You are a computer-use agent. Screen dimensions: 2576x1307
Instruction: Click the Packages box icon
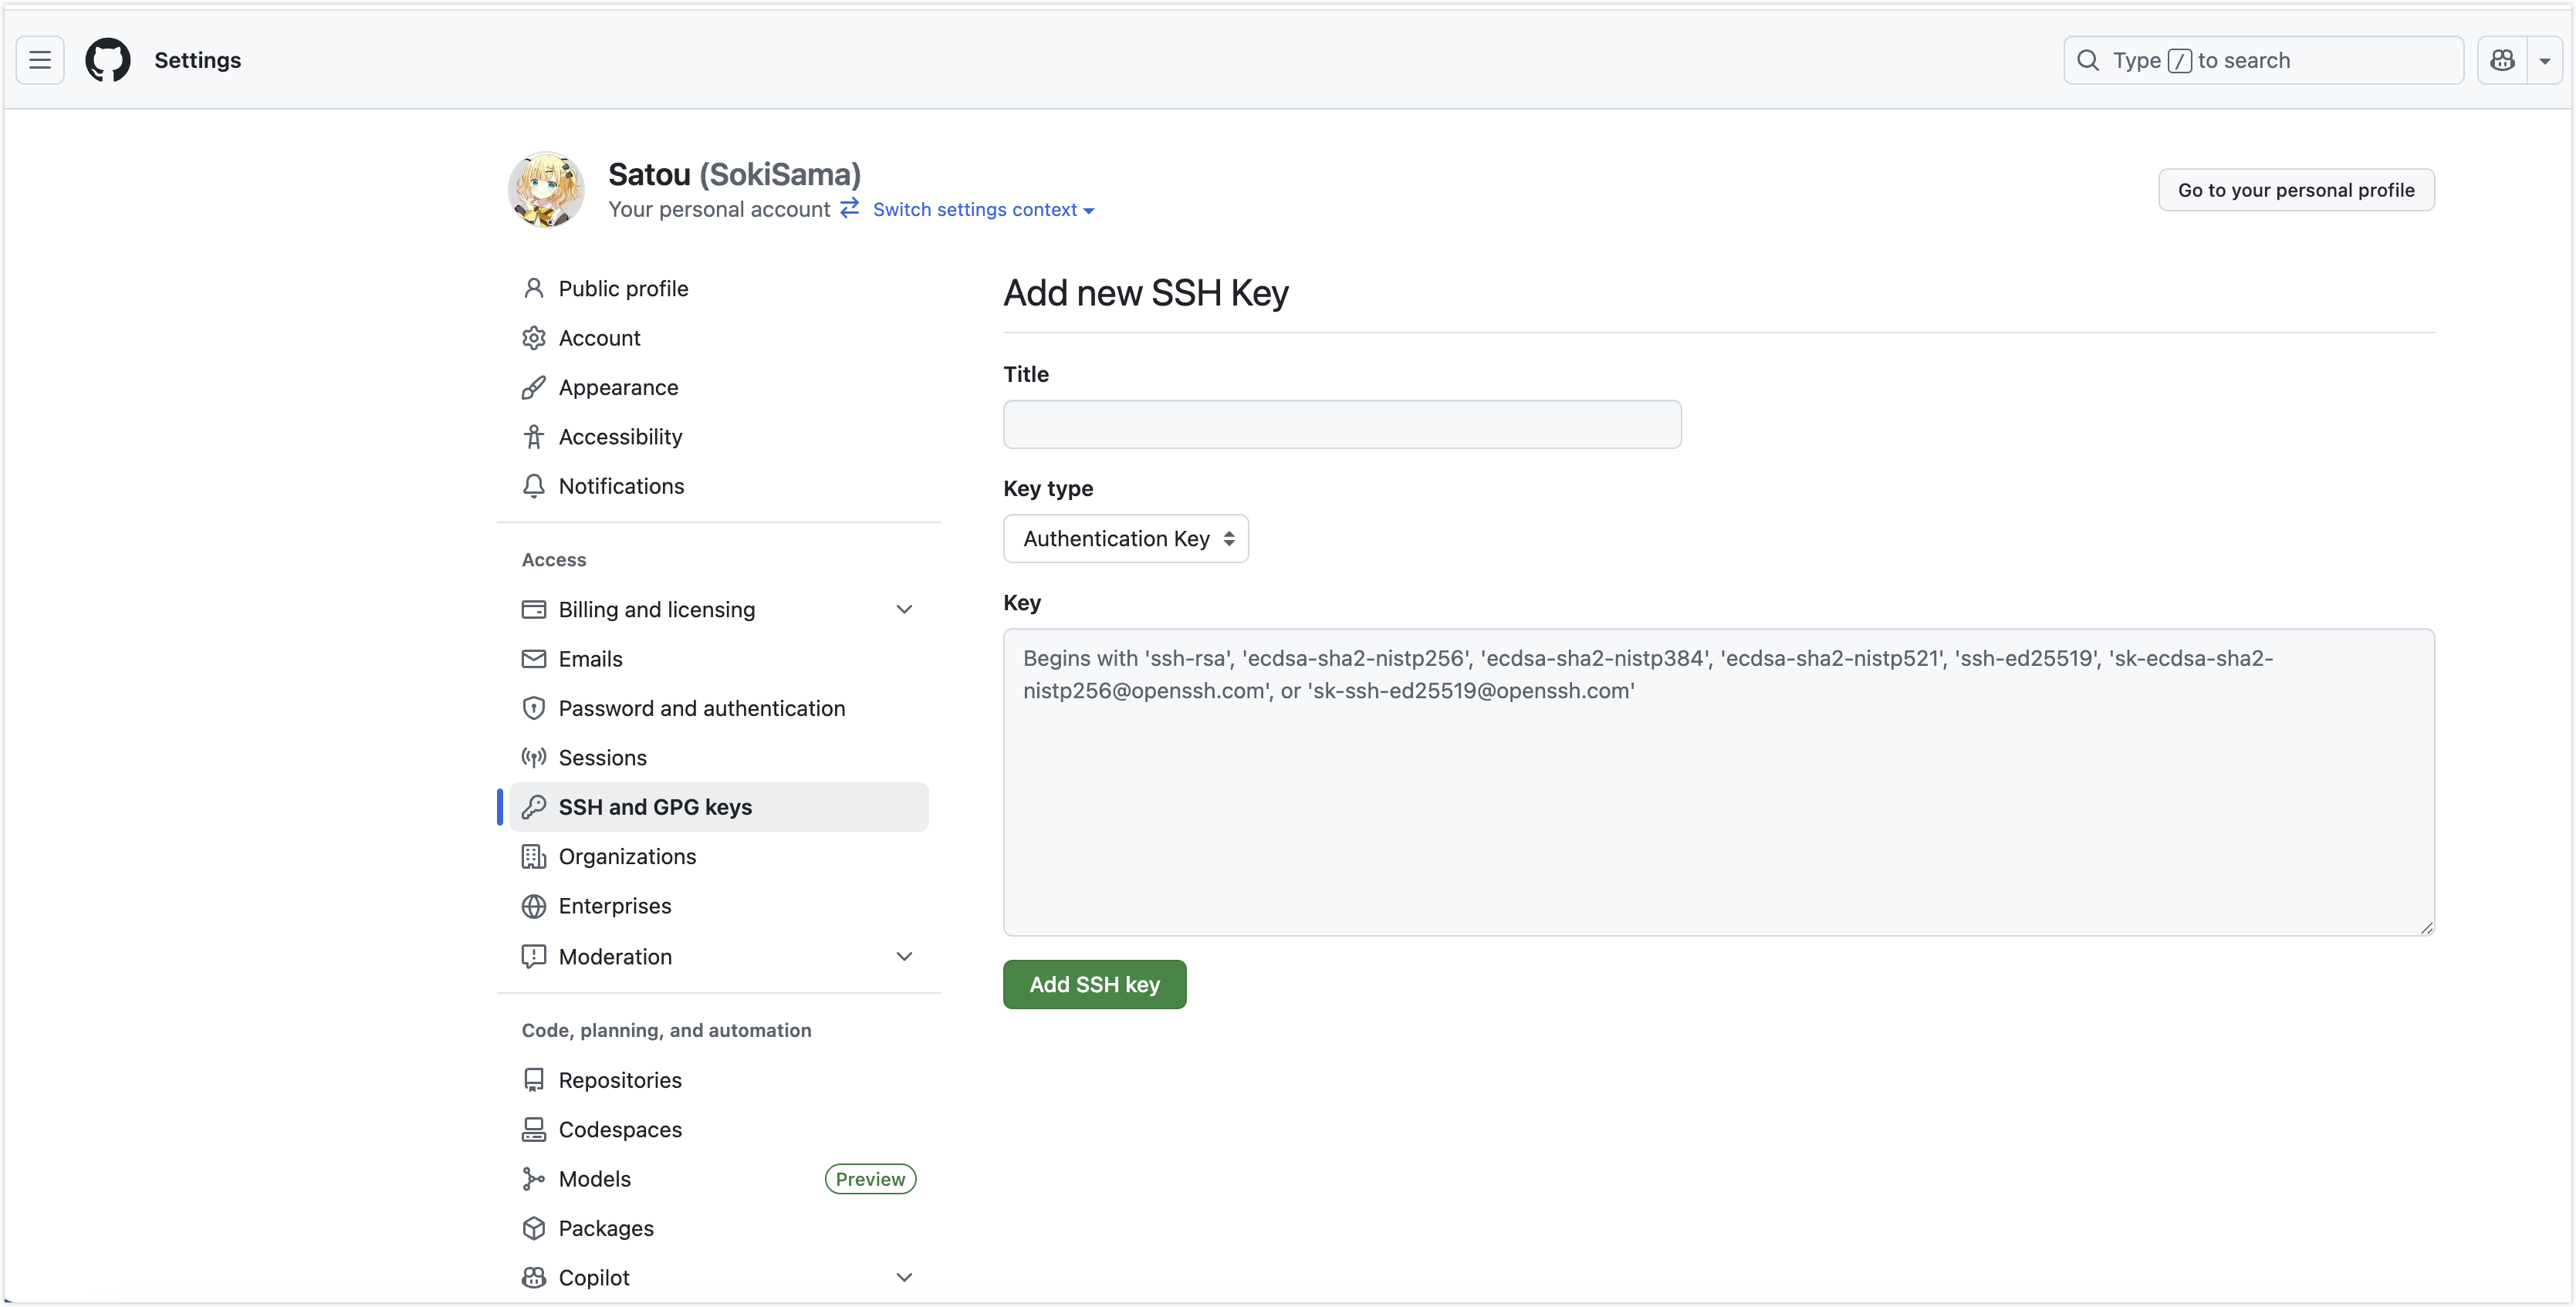534,1228
